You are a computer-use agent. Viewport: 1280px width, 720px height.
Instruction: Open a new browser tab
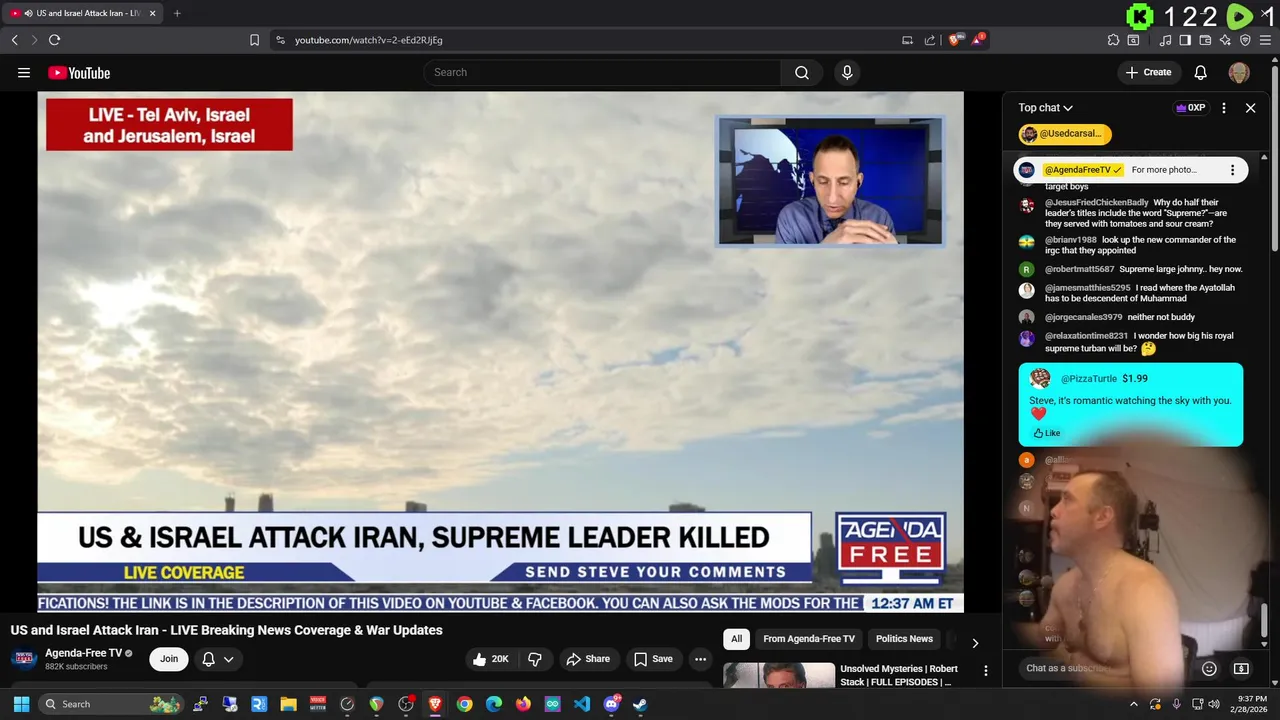coord(177,13)
